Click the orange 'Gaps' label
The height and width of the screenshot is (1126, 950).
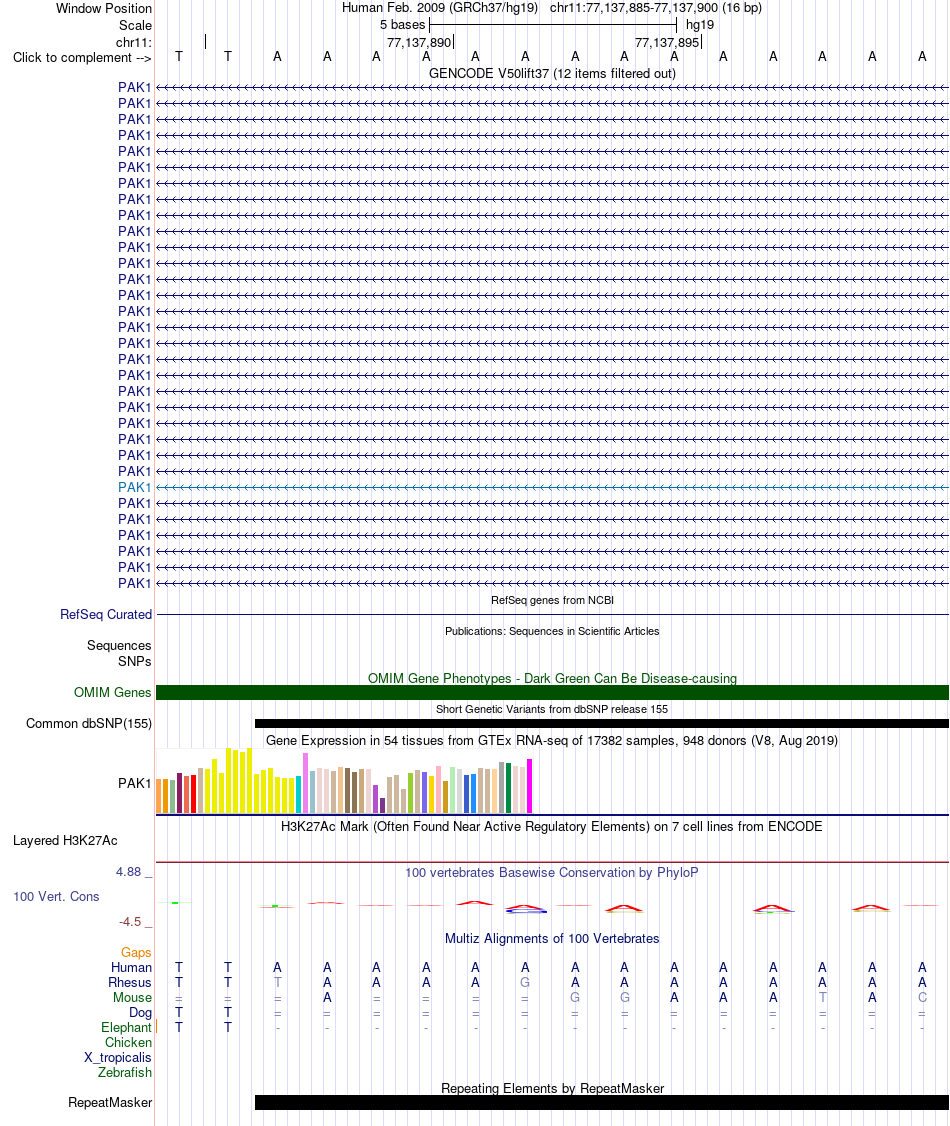pos(136,952)
